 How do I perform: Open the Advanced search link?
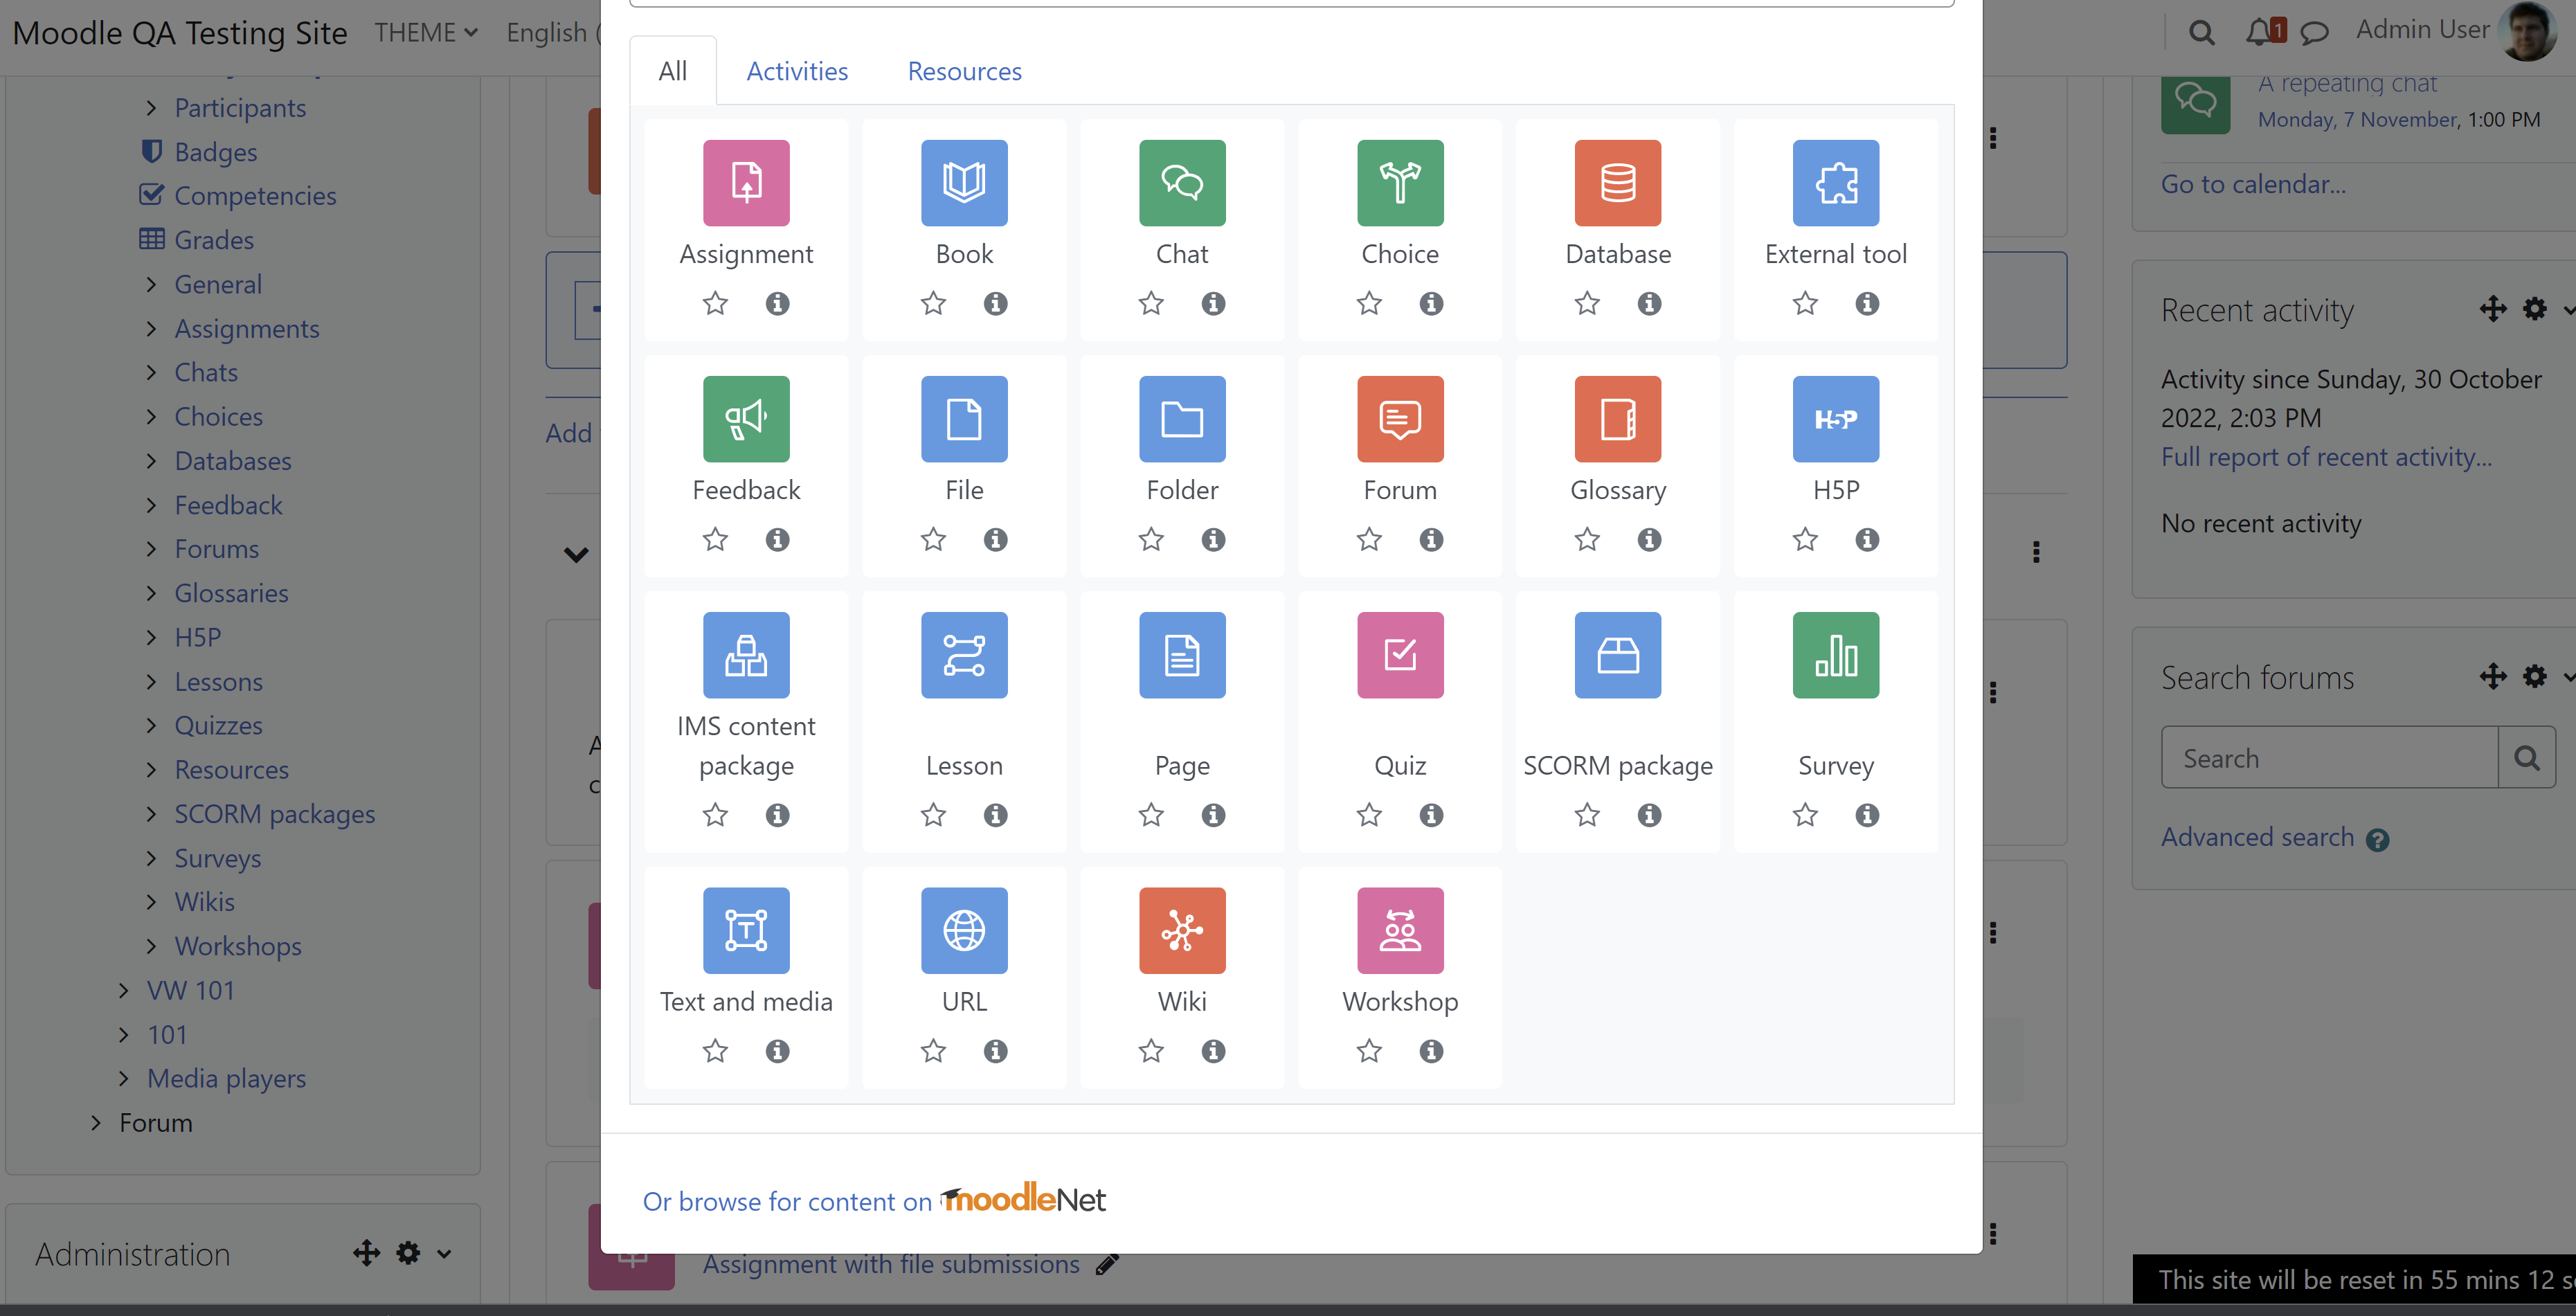(2257, 837)
